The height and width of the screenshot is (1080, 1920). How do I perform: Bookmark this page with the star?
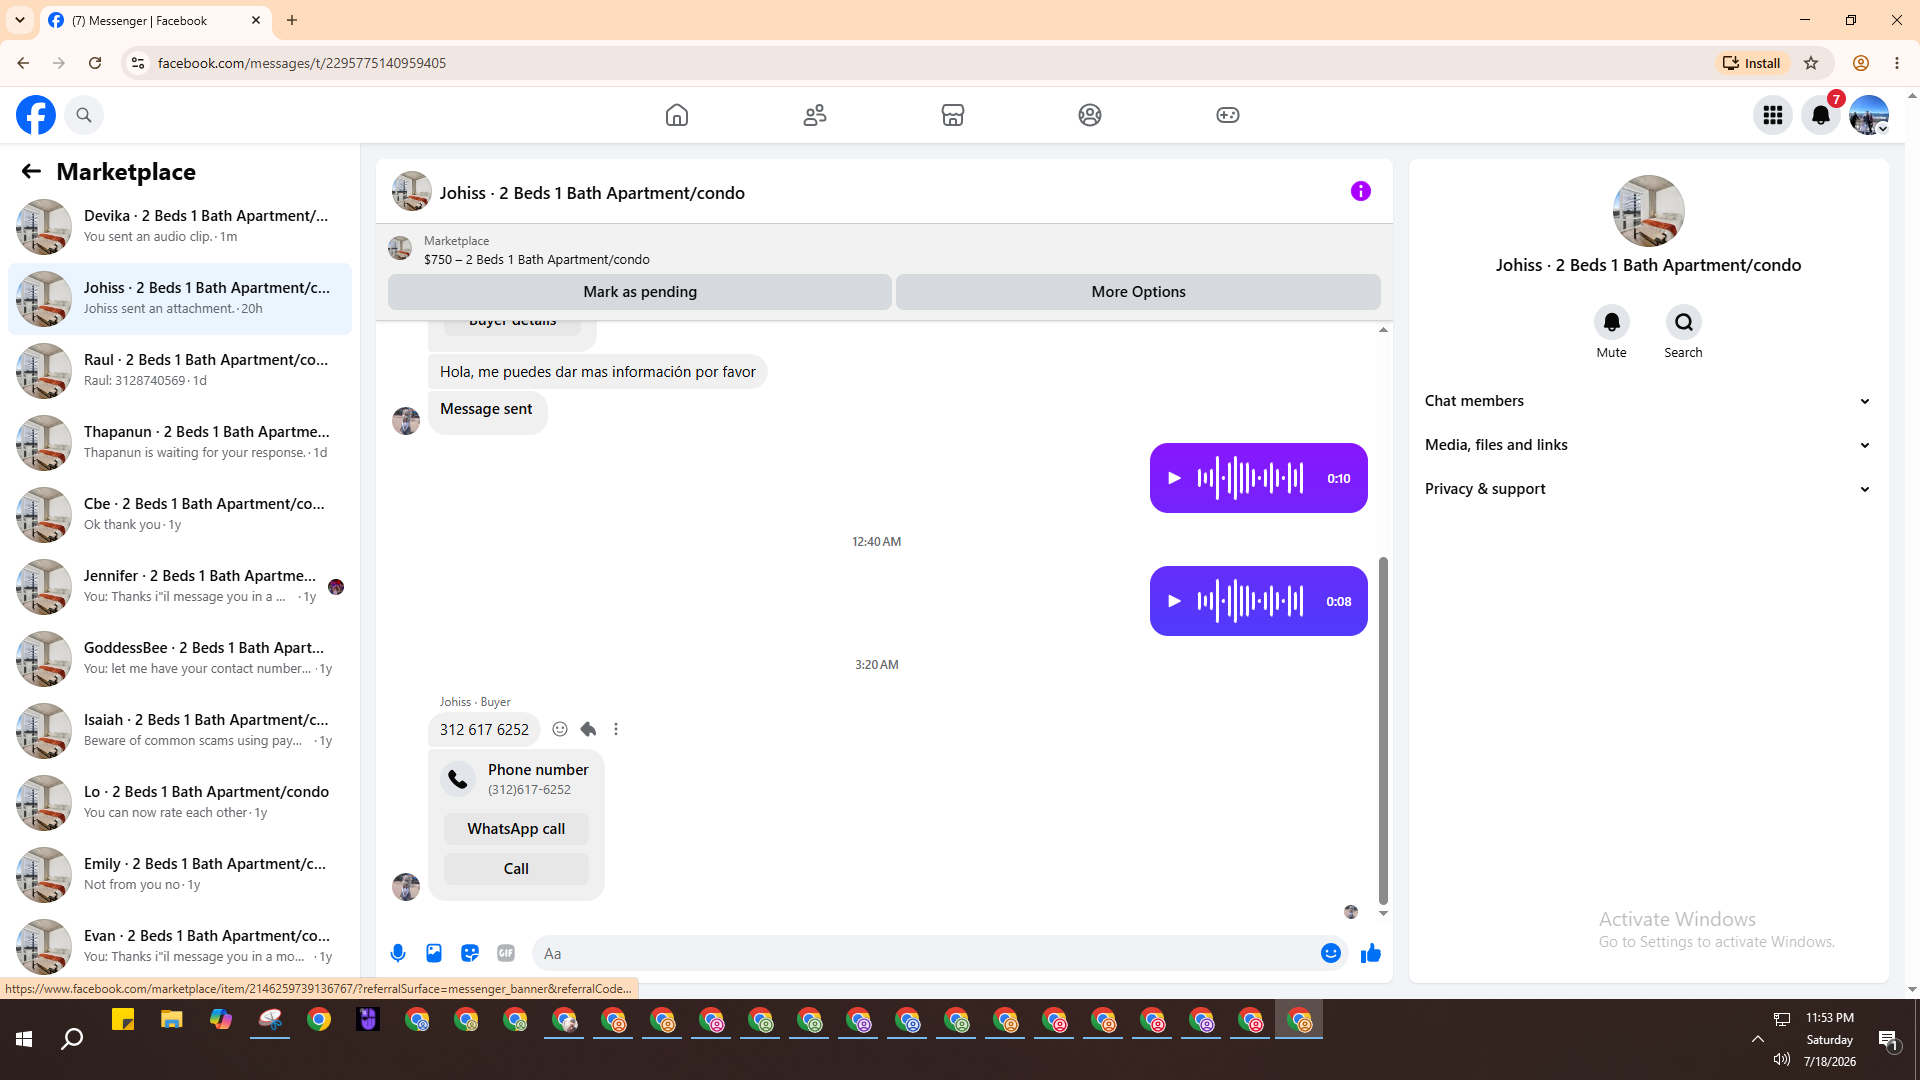pos(1811,63)
